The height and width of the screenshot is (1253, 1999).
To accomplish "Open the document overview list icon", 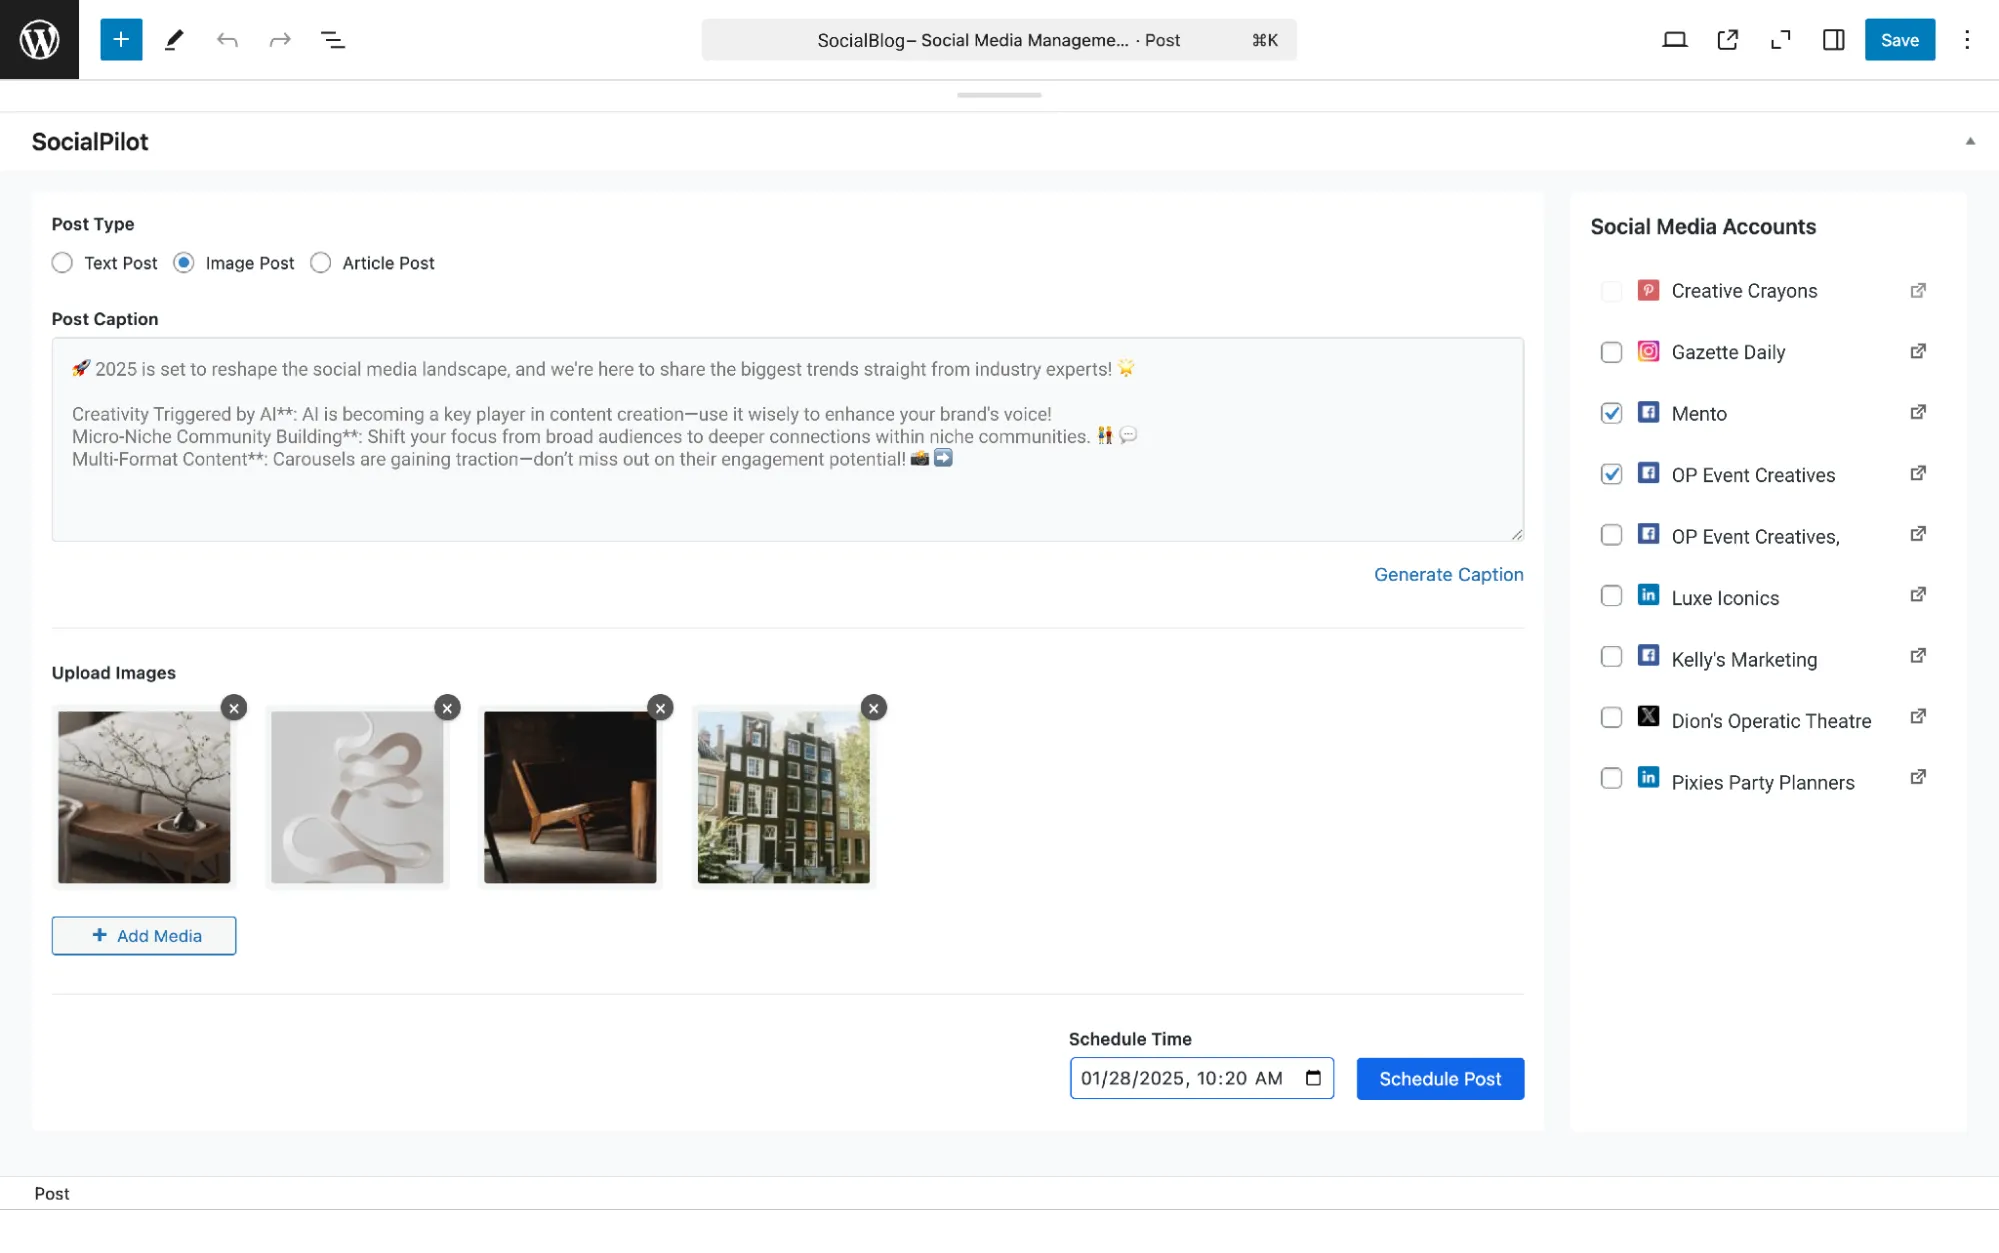I will point(332,39).
